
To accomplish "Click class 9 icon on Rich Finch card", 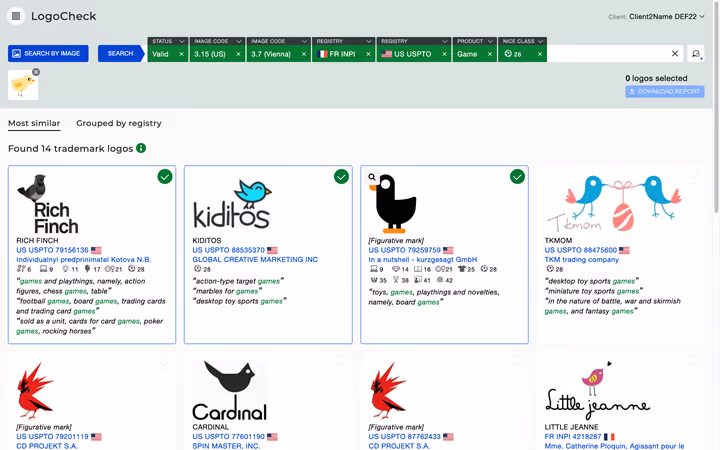I will [x=46, y=269].
